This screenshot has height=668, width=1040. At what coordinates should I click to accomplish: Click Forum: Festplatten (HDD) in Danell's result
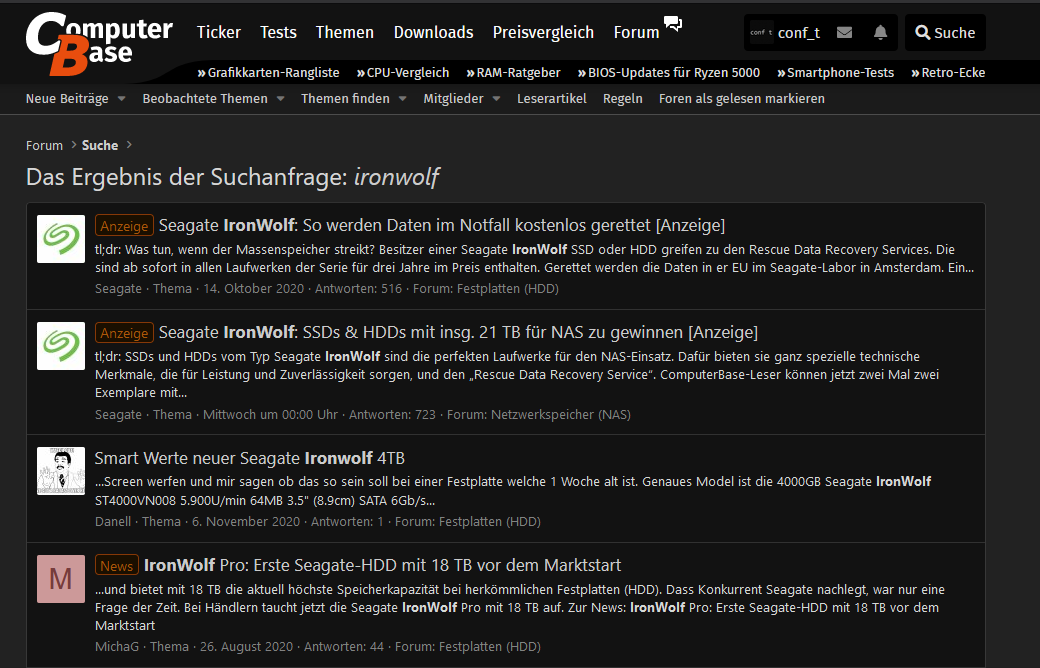pos(468,521)
